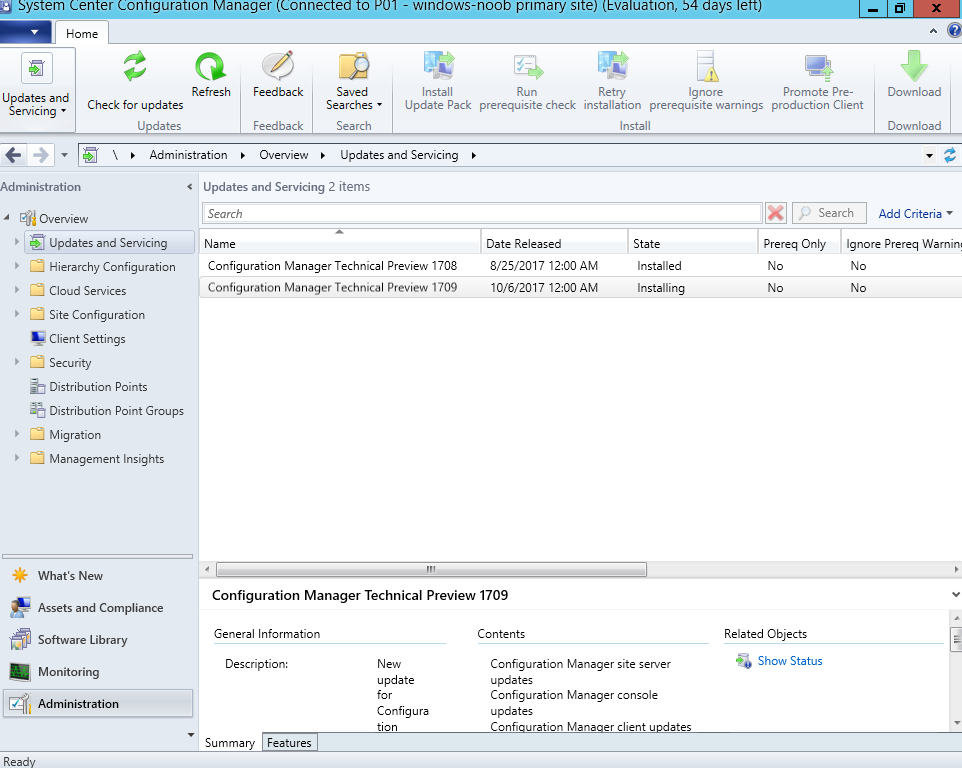Screen dimensions: 962x768
Task: Click Check for updates icon
Action: (135, 66)
